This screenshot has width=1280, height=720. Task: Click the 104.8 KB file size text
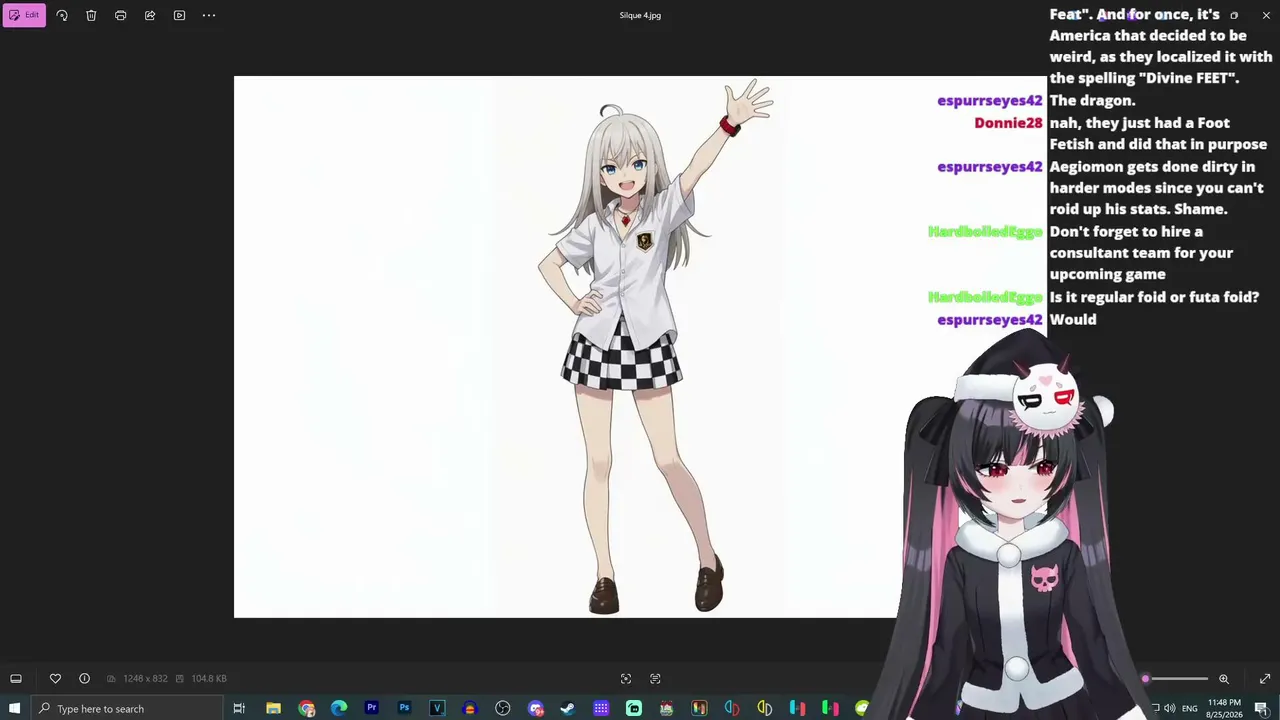(x=208, y=679)
